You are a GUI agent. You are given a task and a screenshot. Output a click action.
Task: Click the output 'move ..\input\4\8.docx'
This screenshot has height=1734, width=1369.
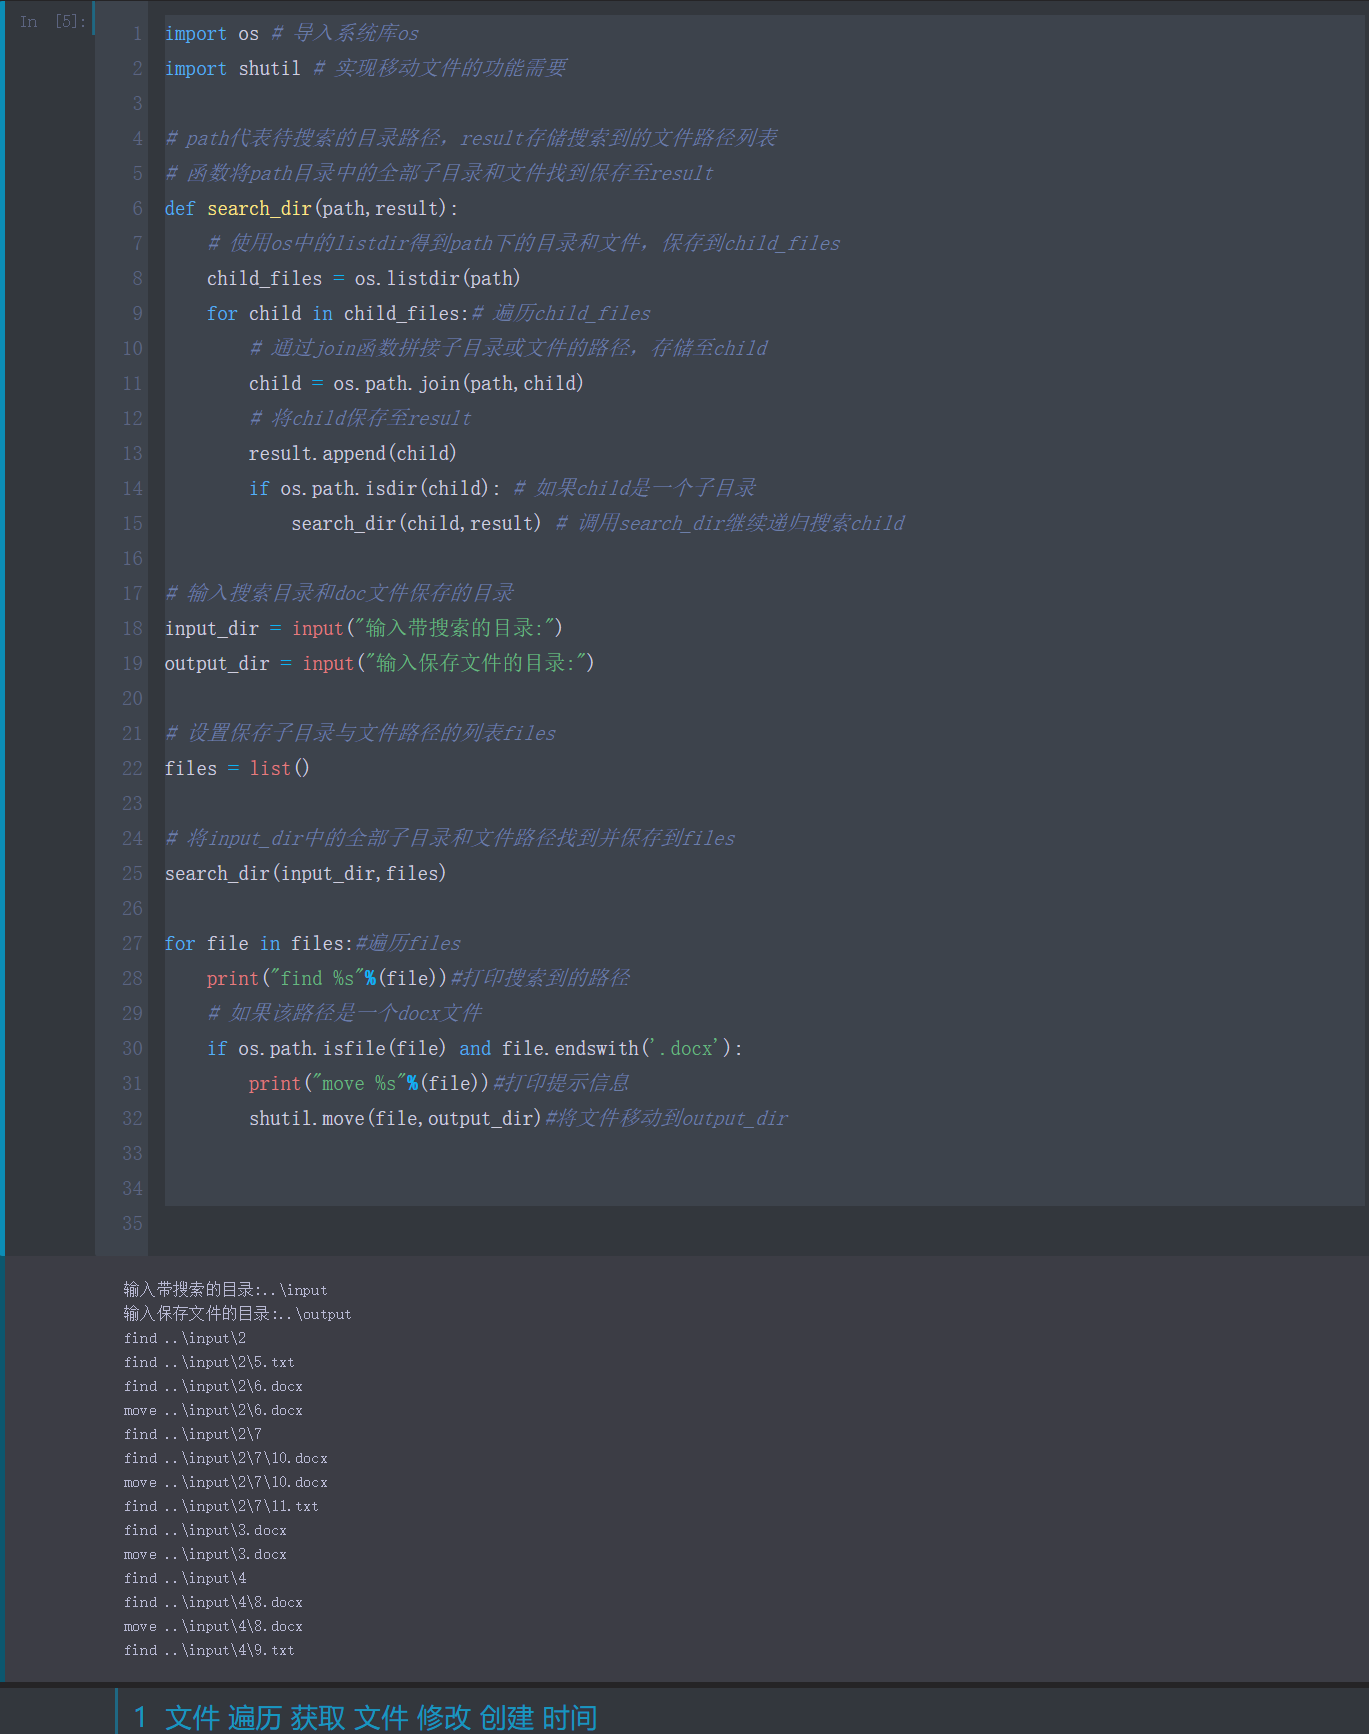(x=213, y=1626)
